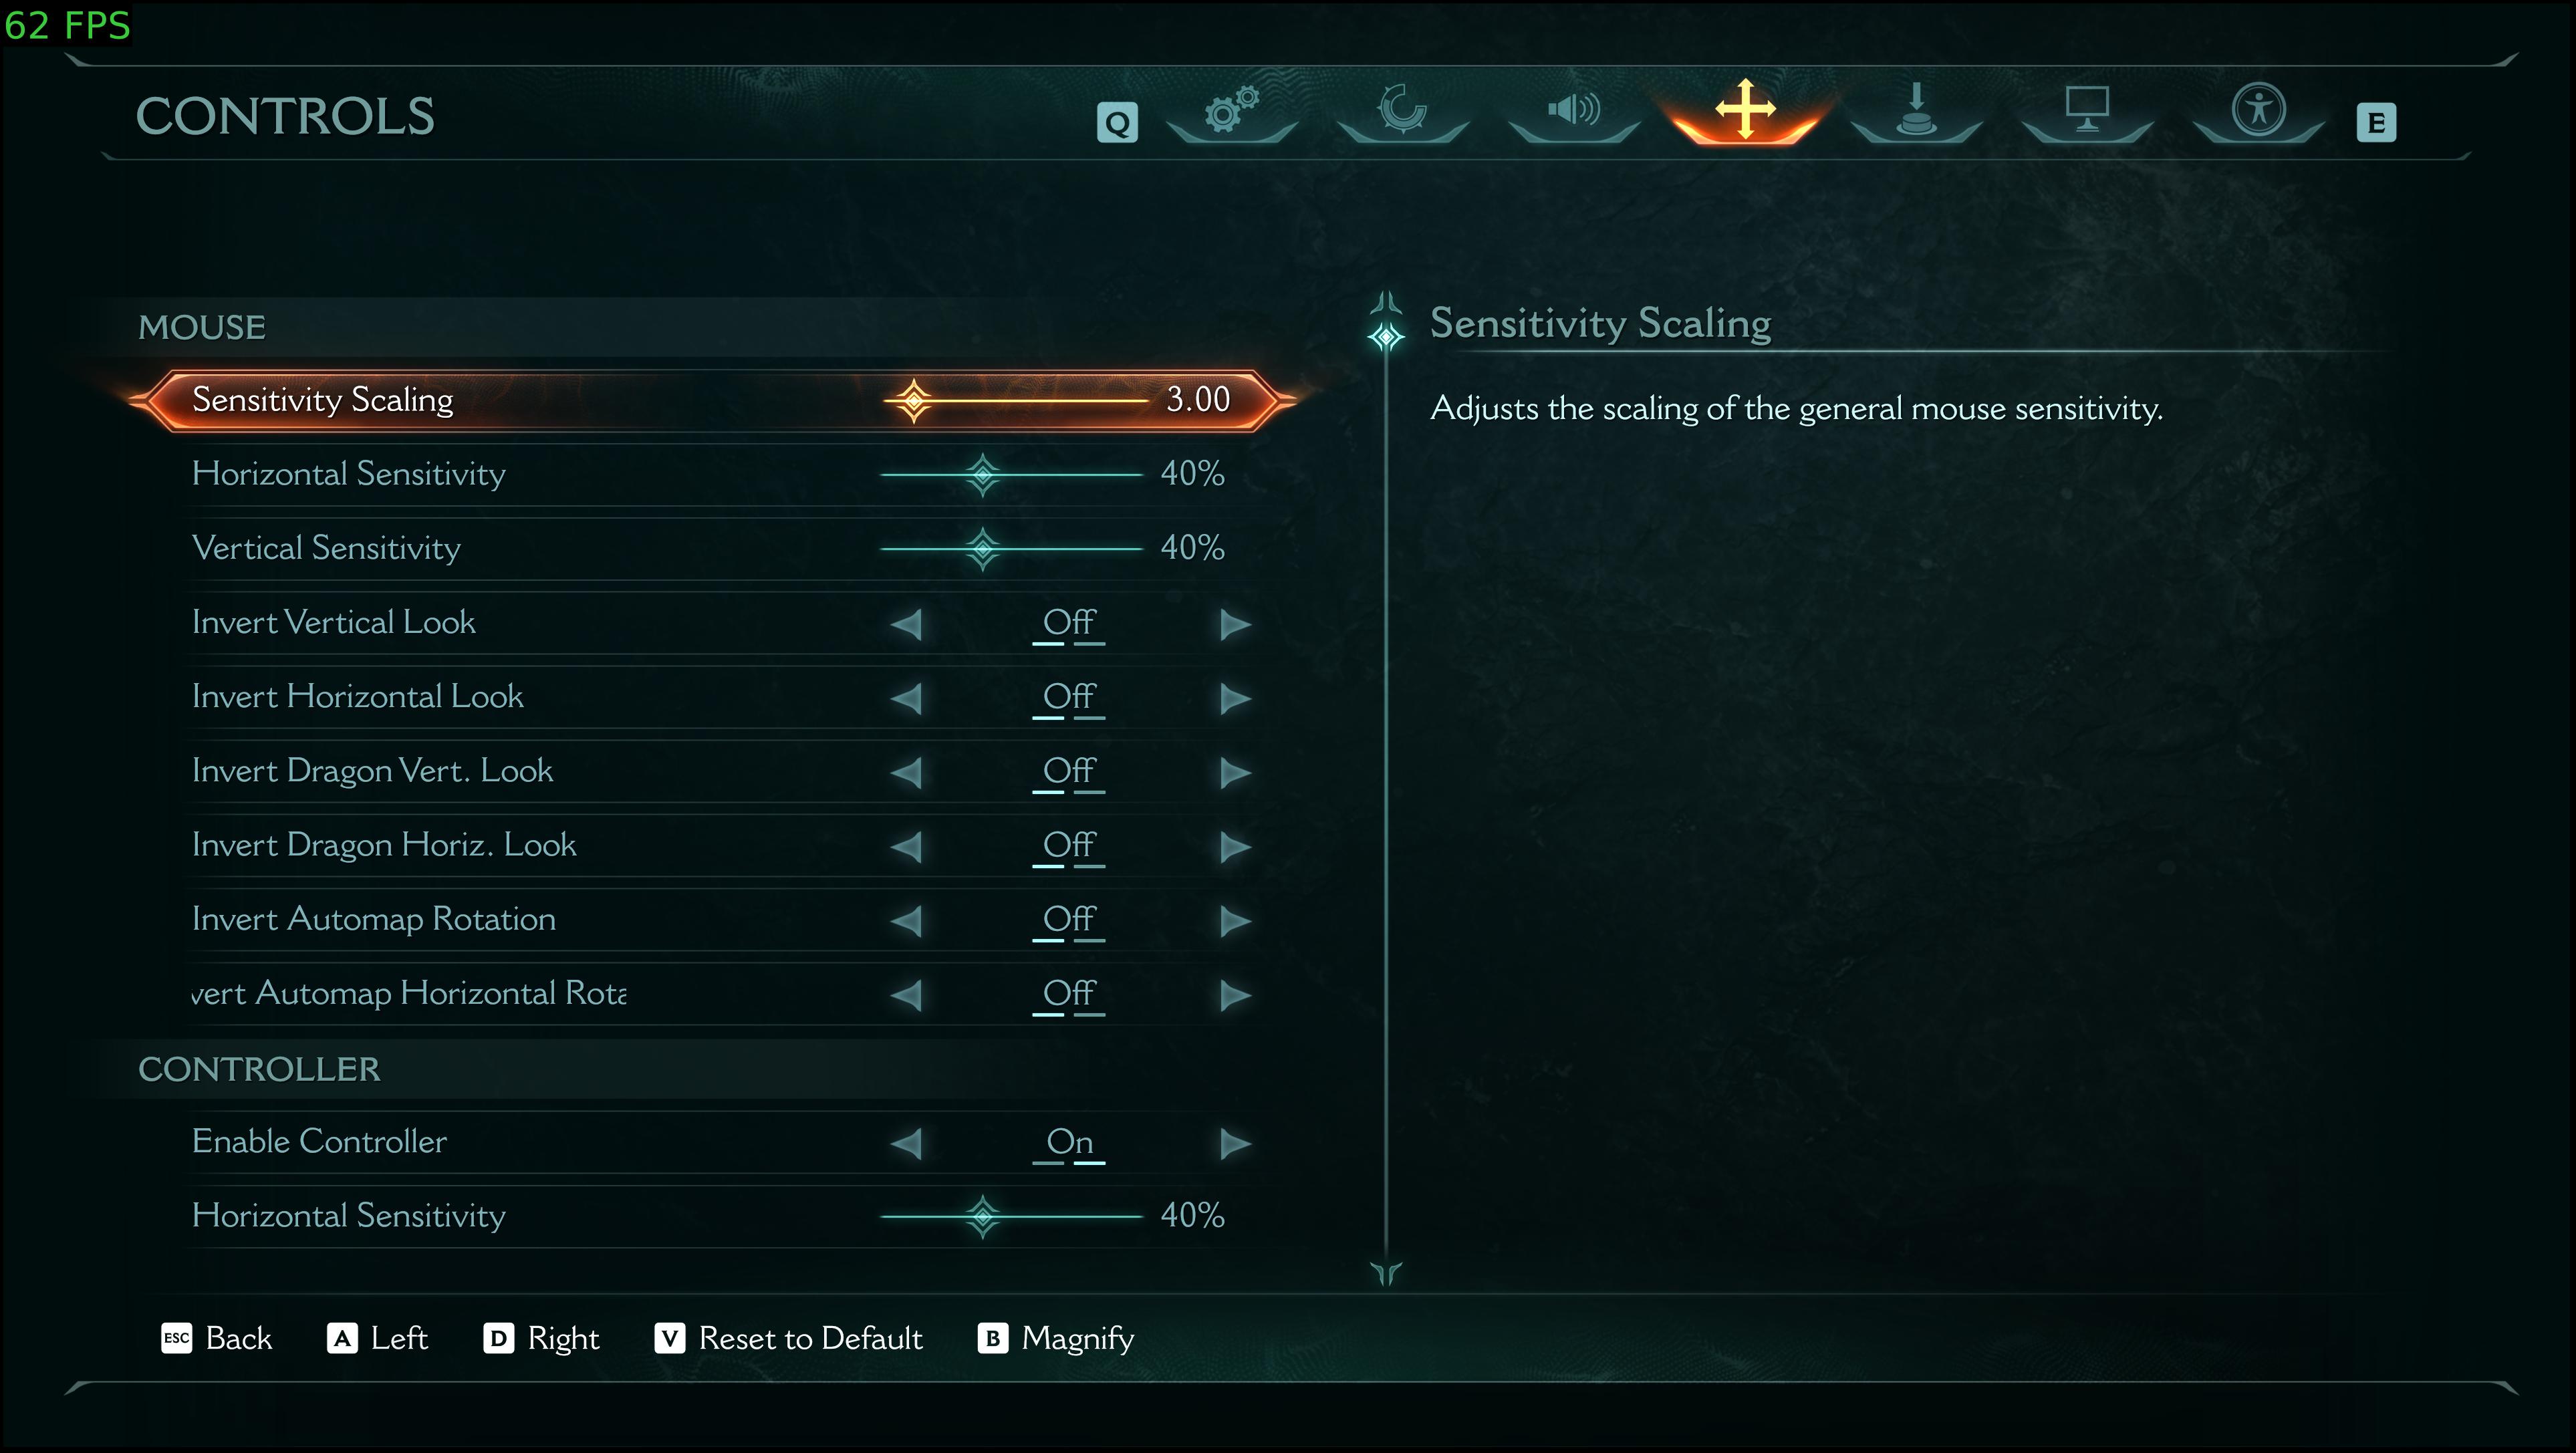
Task: Click the mouse Vertical Sensitivity slider handle
Action: coord(983,548)
